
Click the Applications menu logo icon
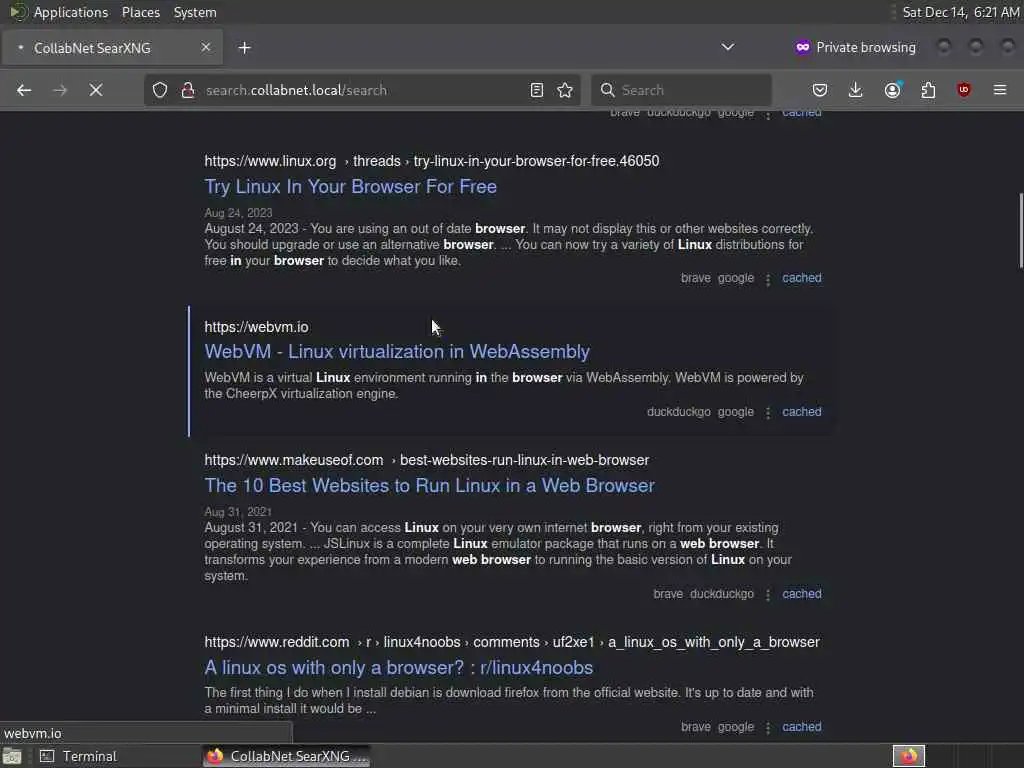point(18,12)
